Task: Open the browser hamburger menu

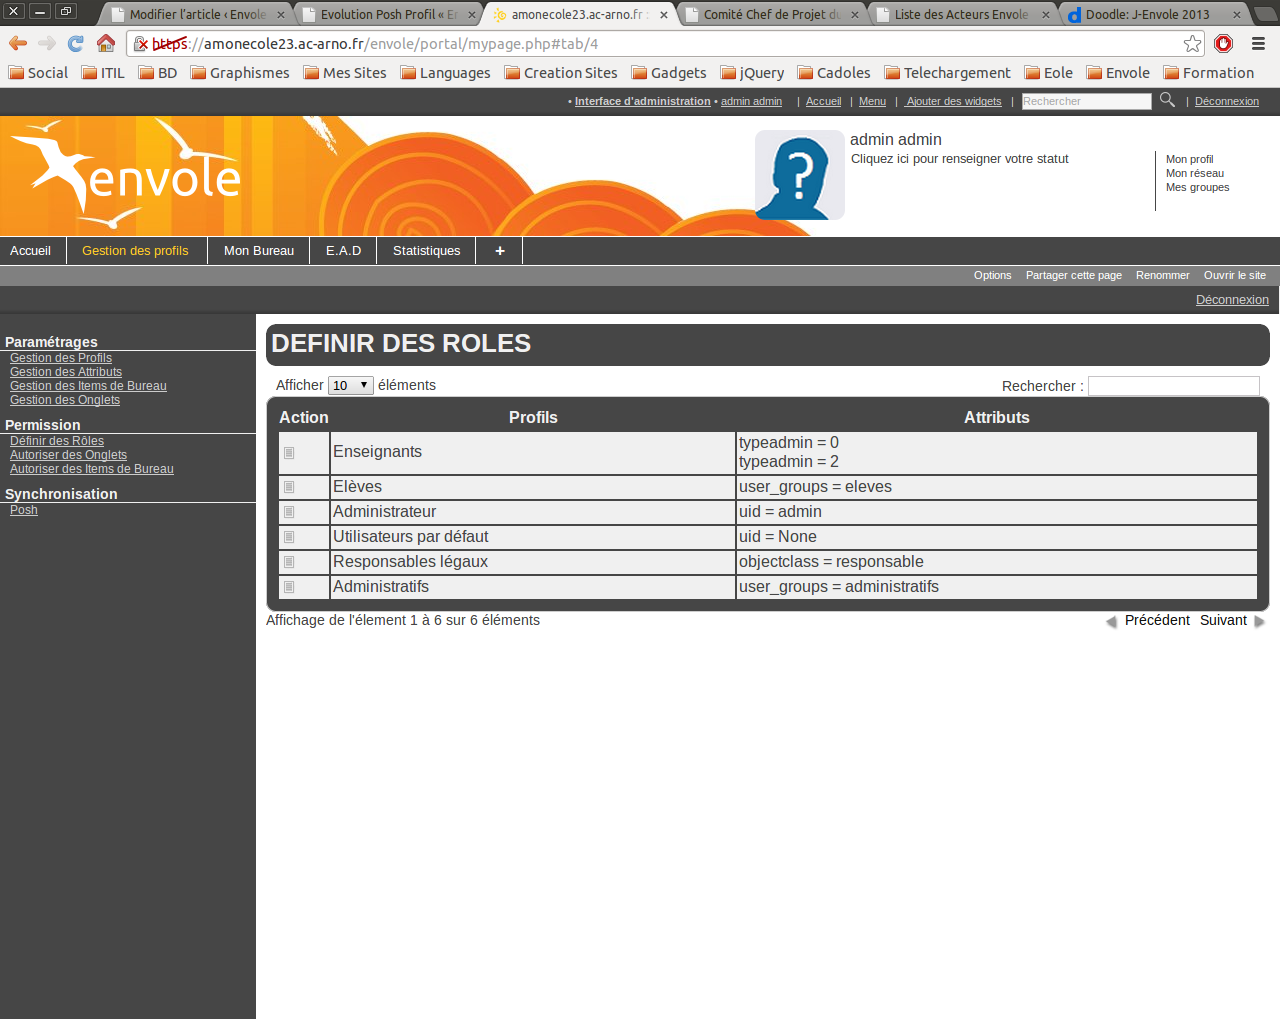Action: [x=1258, y=43]
